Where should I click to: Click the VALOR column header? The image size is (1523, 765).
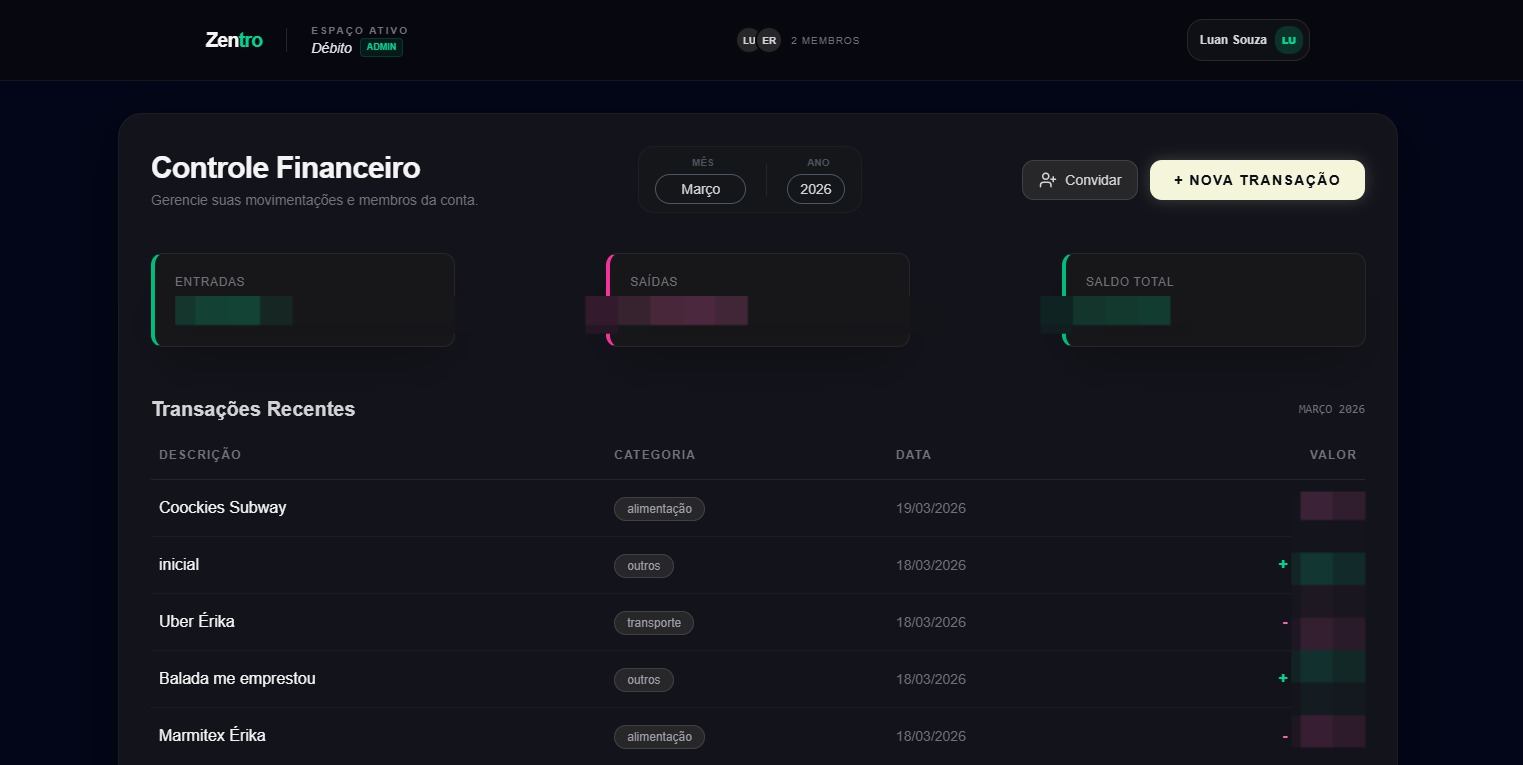pyautogui.click(x=1333, y=454)
